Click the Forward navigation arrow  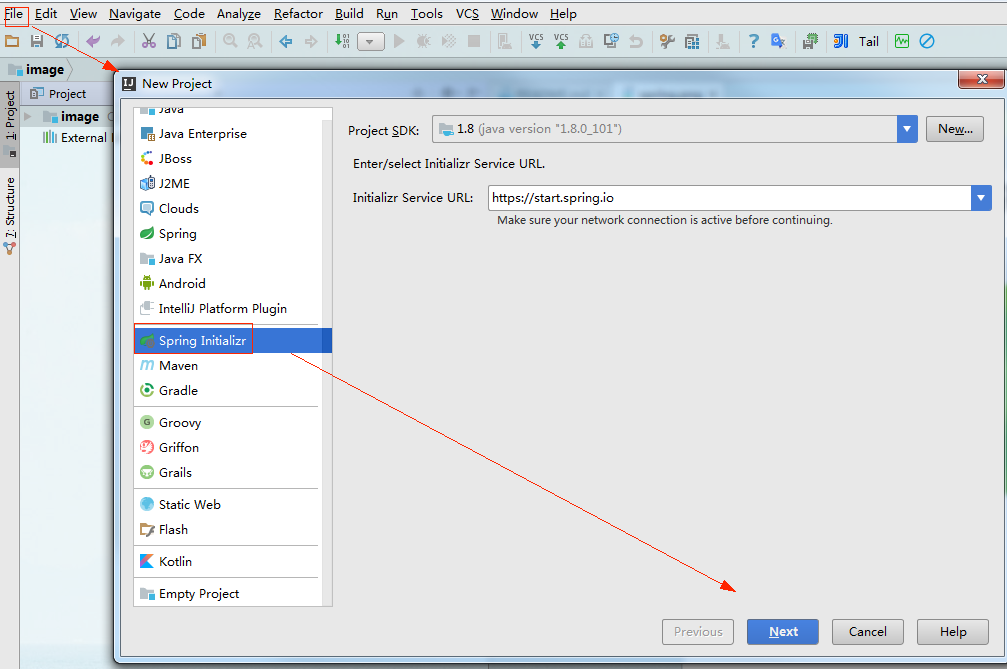[x=311, y=42]
